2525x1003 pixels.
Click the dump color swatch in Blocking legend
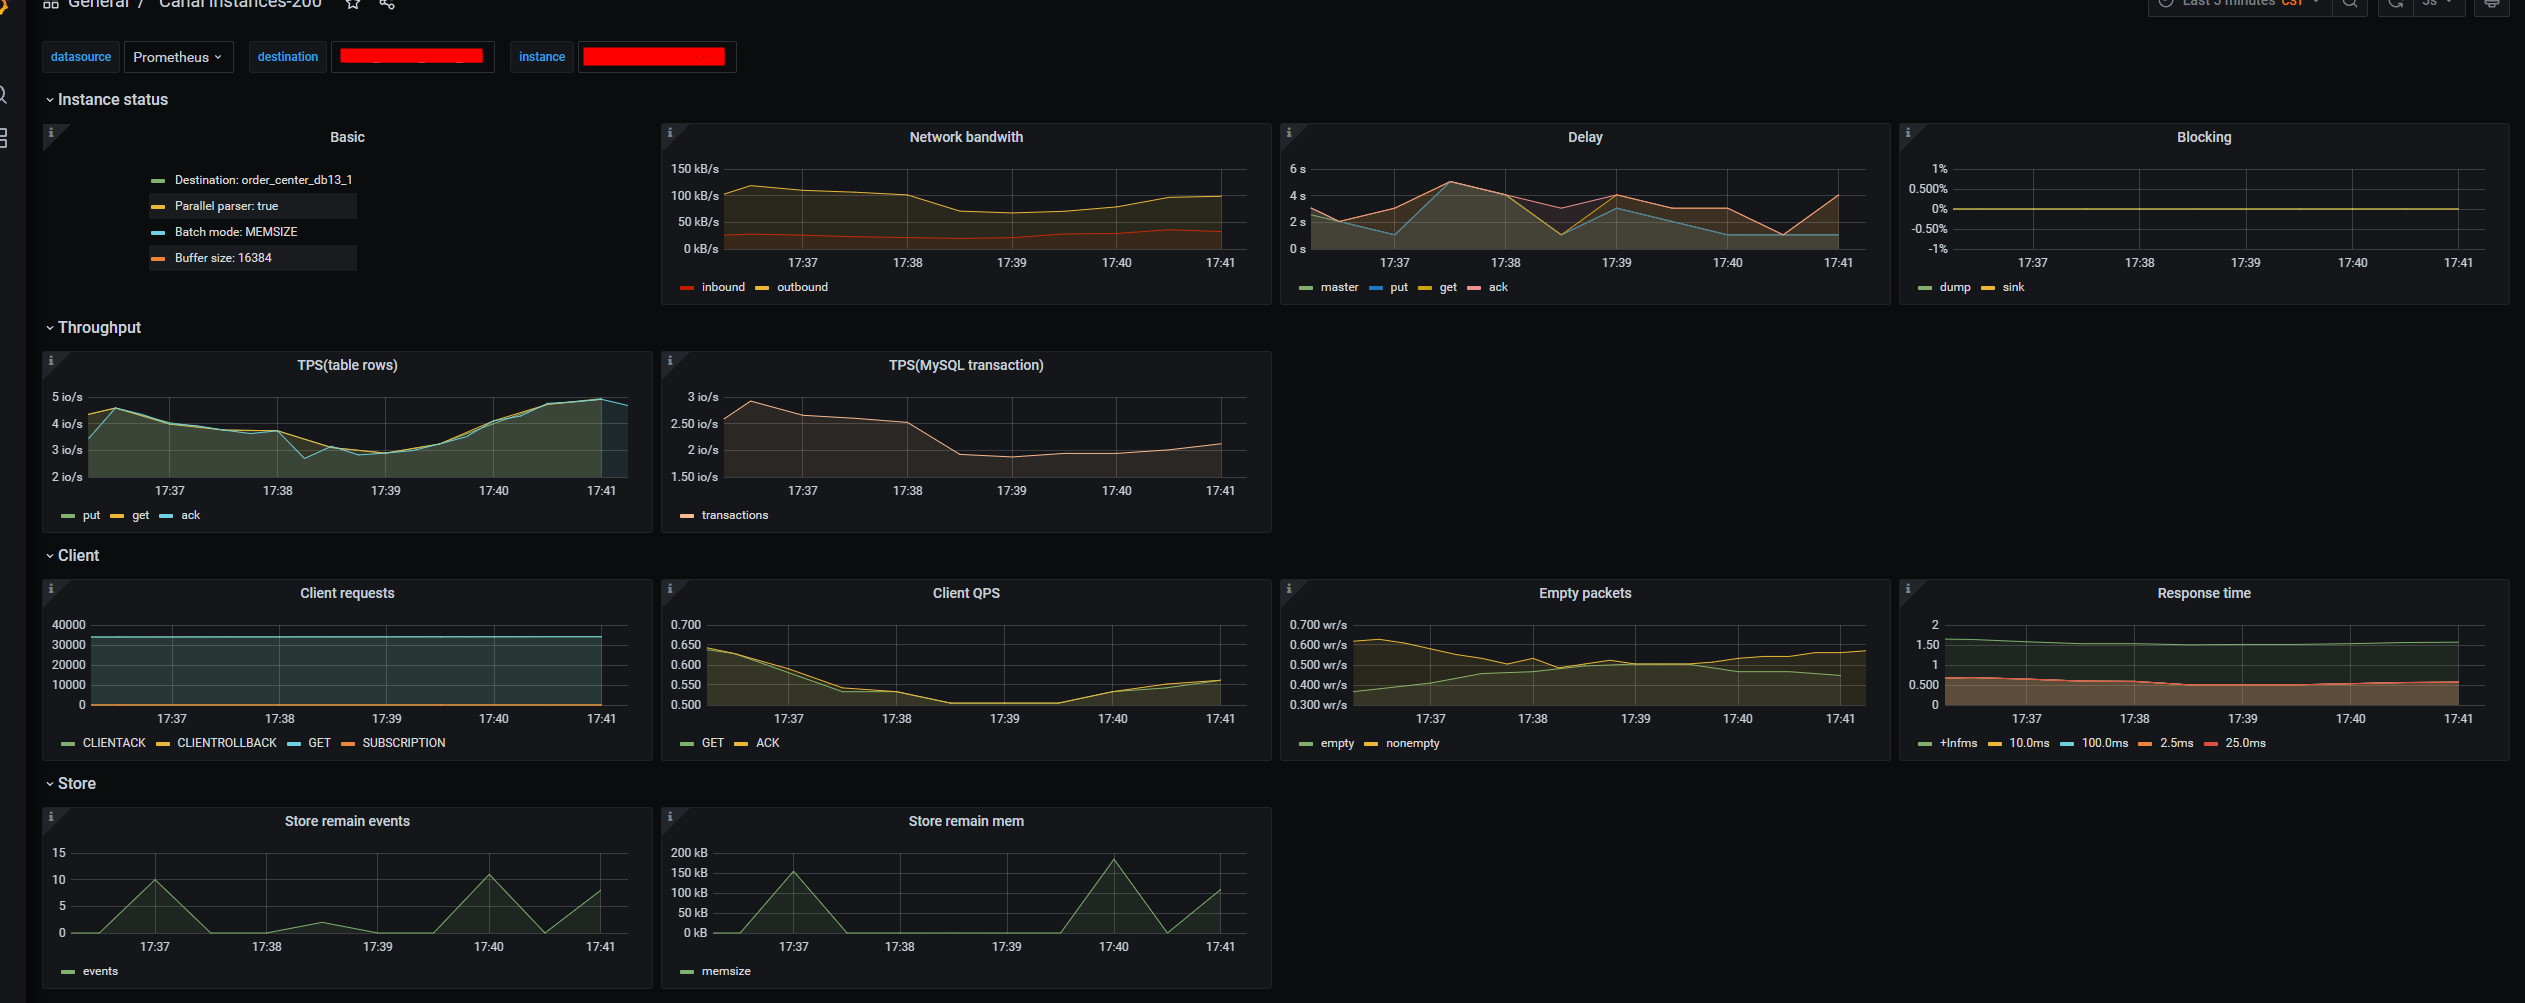coord(1925,288)
